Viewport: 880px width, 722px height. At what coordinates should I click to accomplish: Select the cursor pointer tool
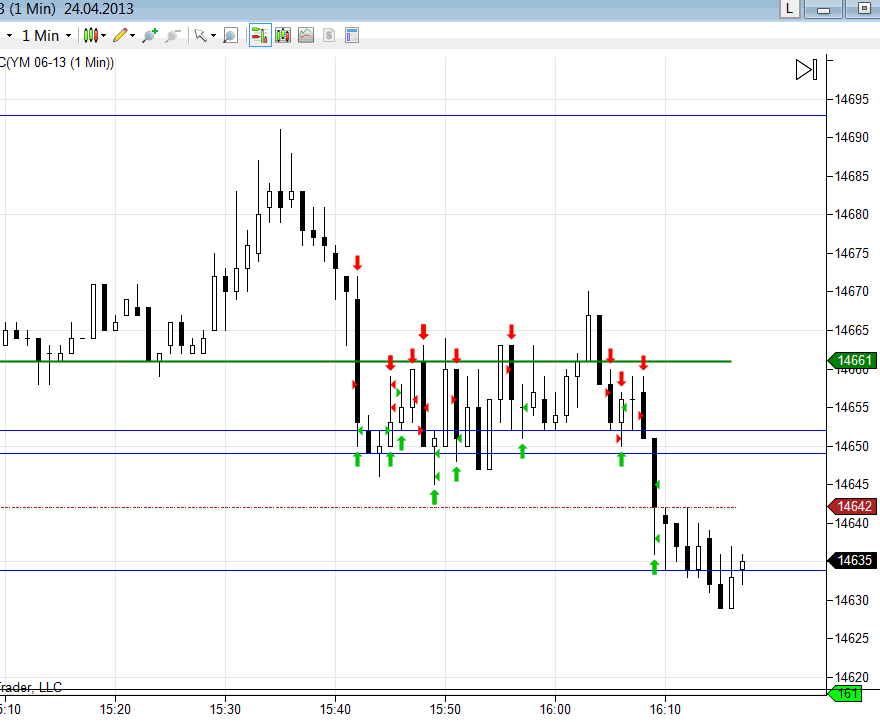tap(200, 36)
